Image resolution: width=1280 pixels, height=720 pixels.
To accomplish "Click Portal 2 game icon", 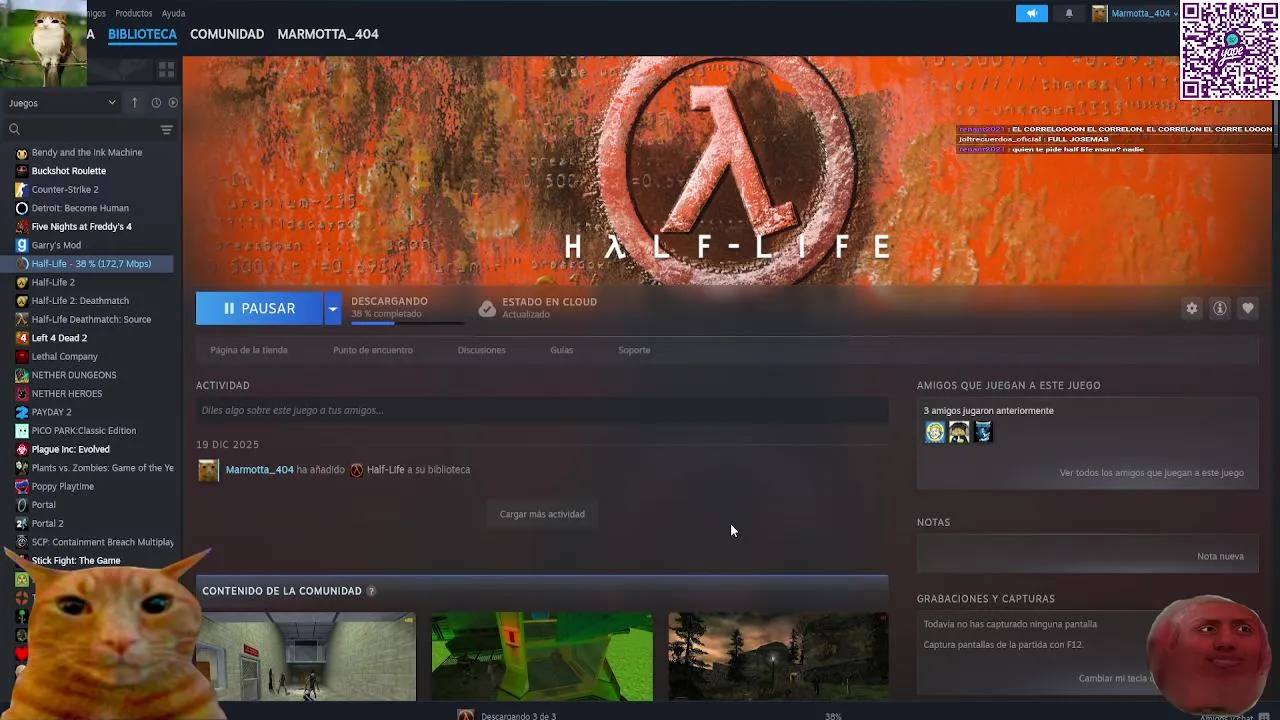I will click(22, 523).
